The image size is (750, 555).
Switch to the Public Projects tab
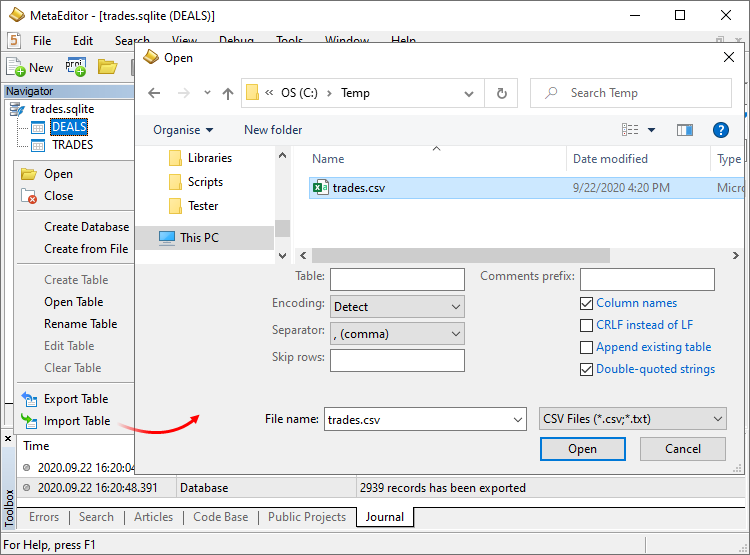307,517
